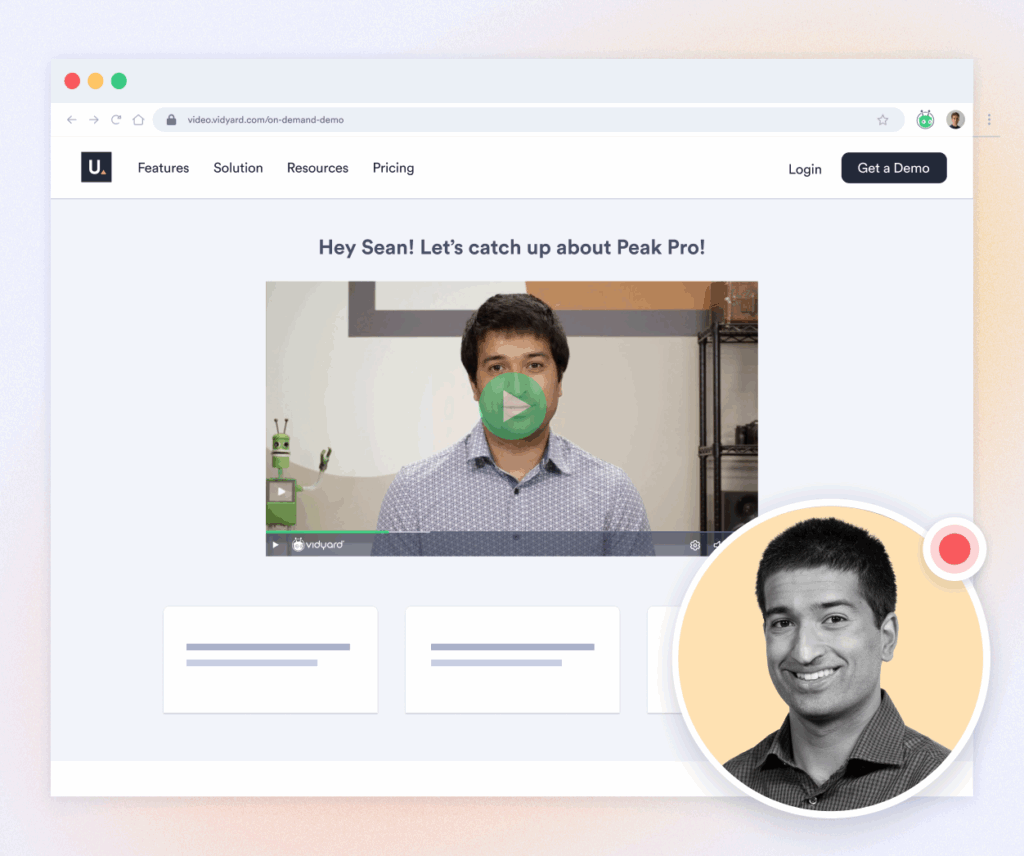1024x856 pixels.
Task: Open the Features menu item
Action: [163, 168]
